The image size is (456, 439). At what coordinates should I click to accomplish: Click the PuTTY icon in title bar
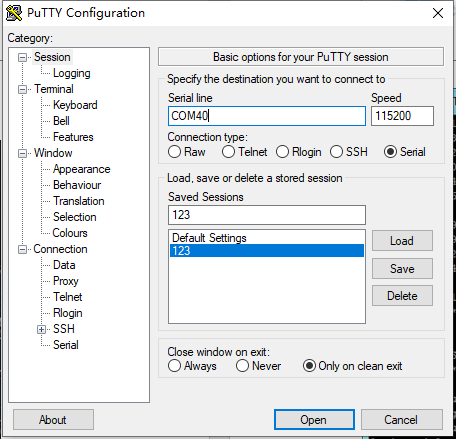tap(14, 13)
